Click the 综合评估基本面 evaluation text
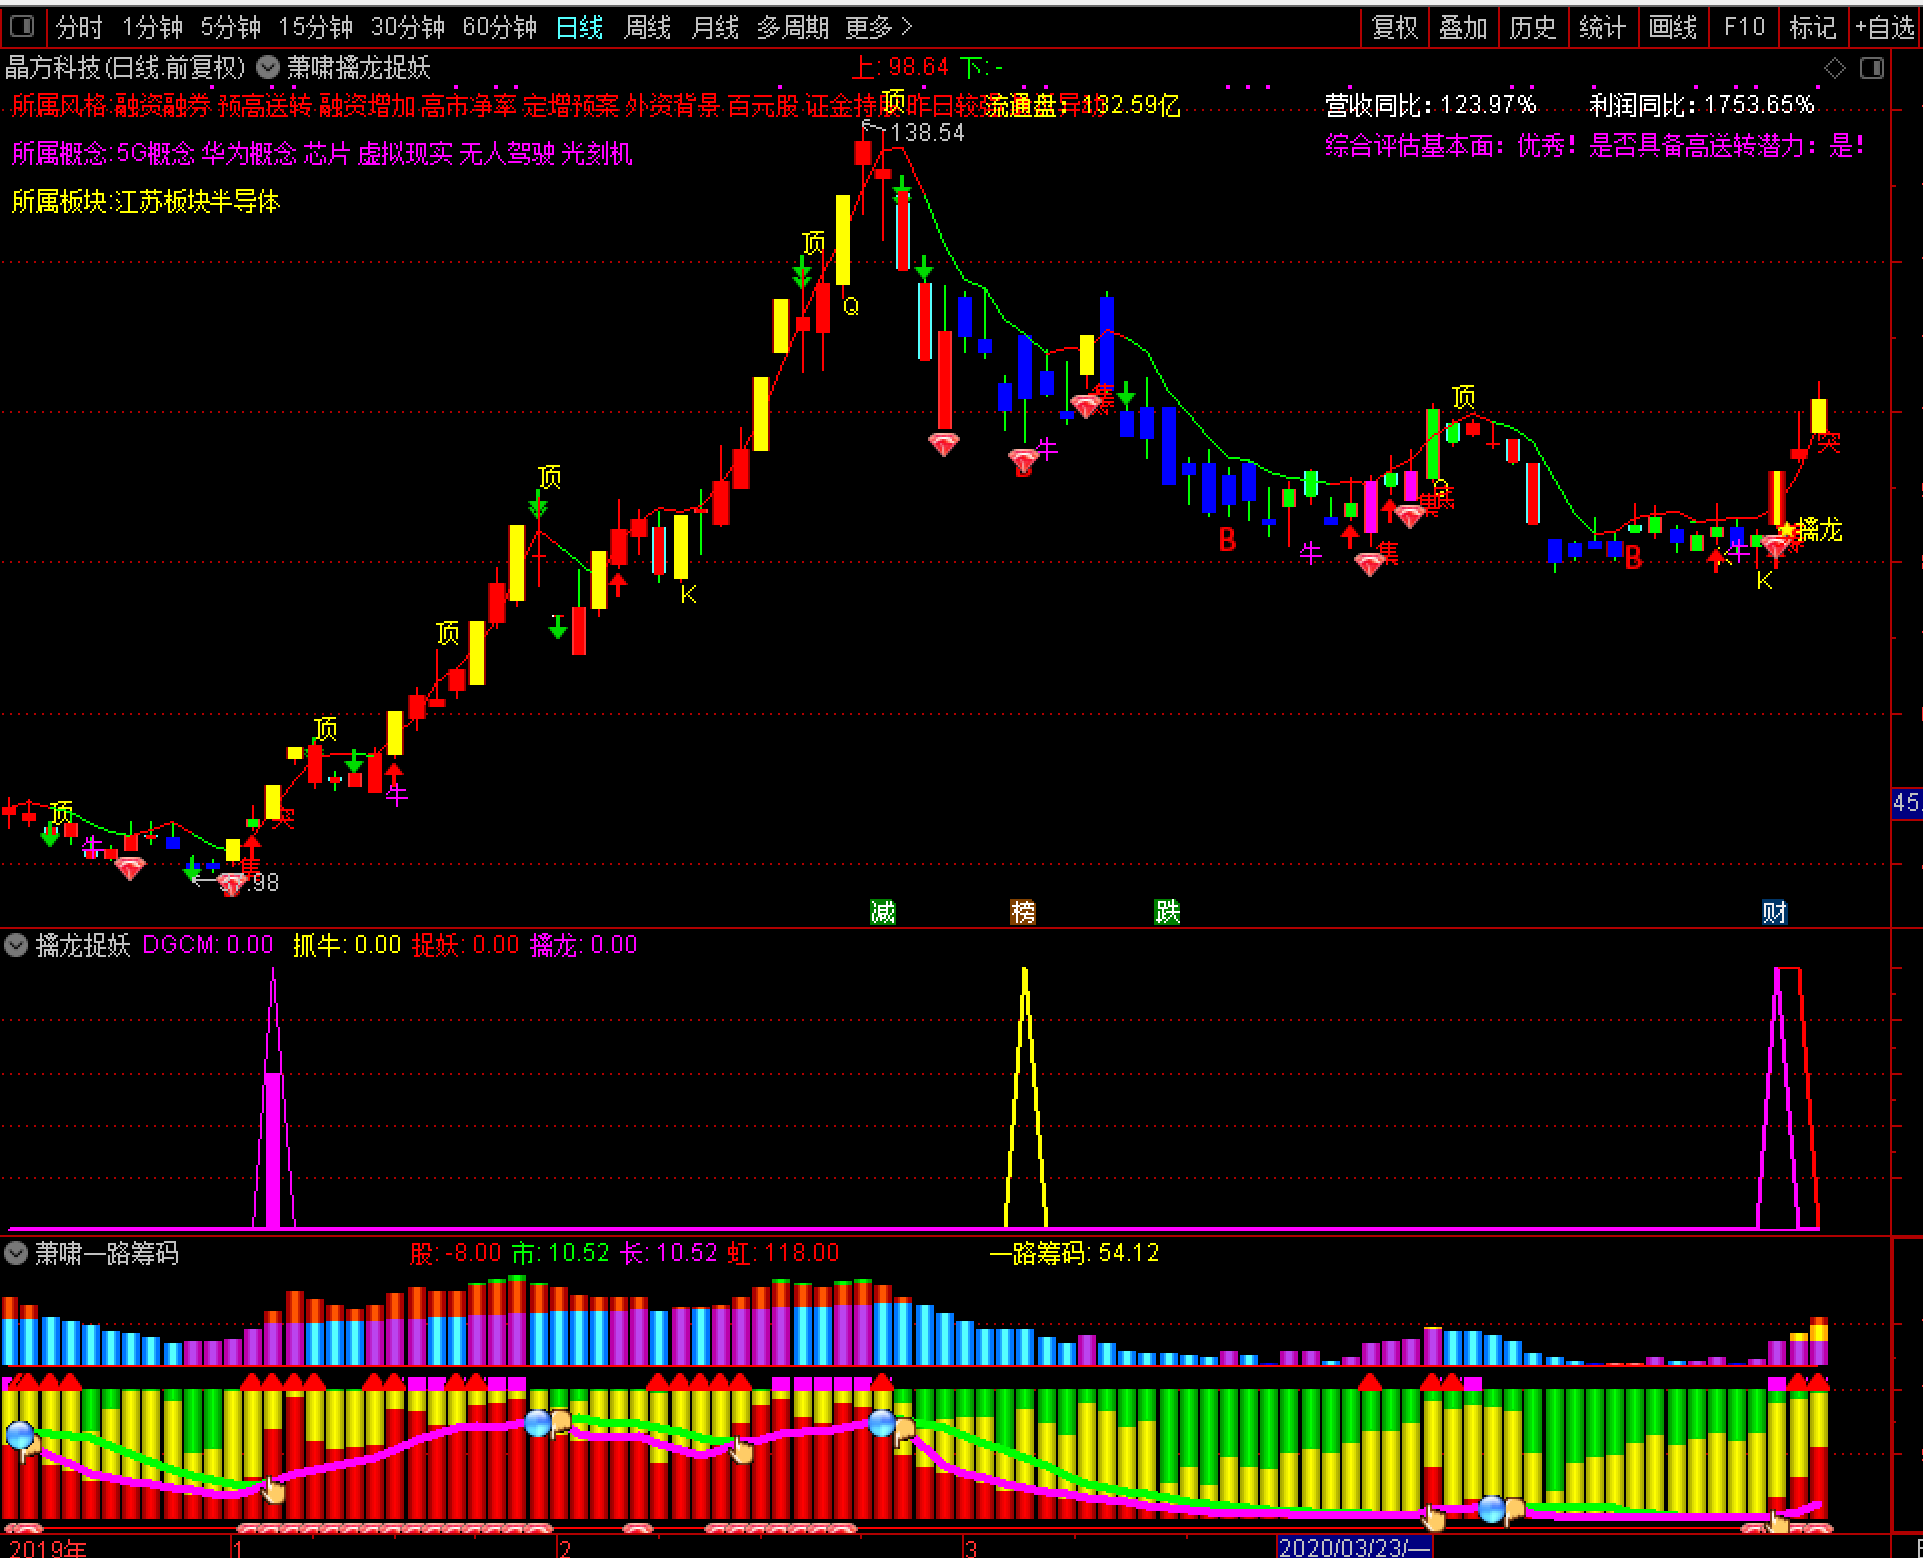The width and height of the screenshot is (1923, 1558). coord(1594,147)
